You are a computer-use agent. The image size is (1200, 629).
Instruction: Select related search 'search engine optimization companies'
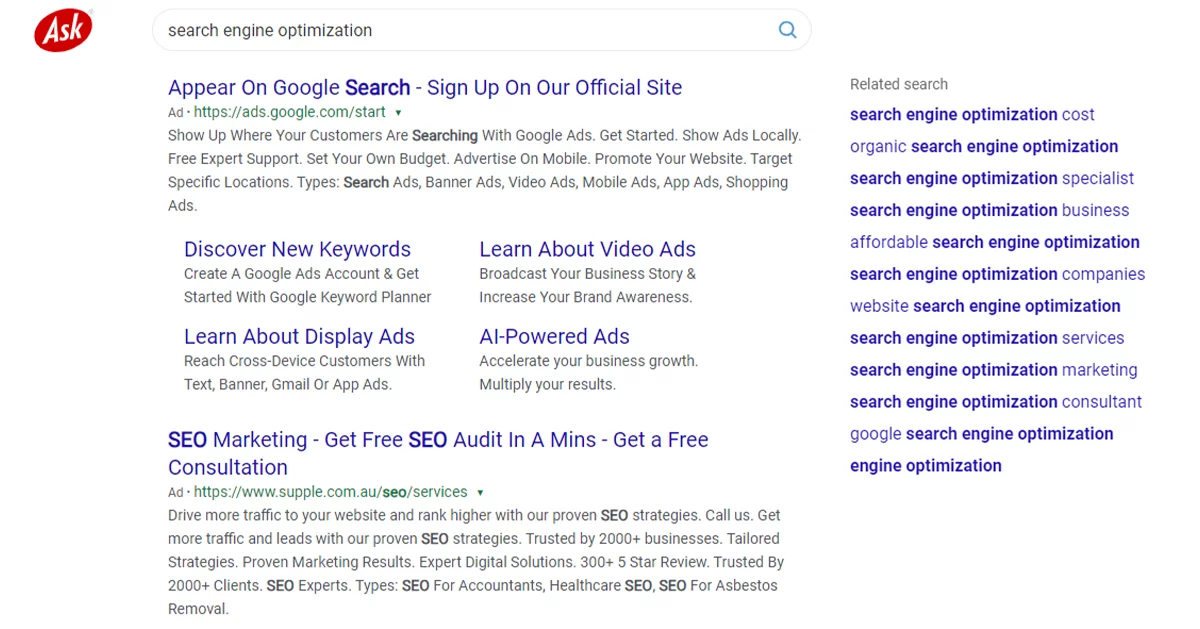tap(997, 274)
